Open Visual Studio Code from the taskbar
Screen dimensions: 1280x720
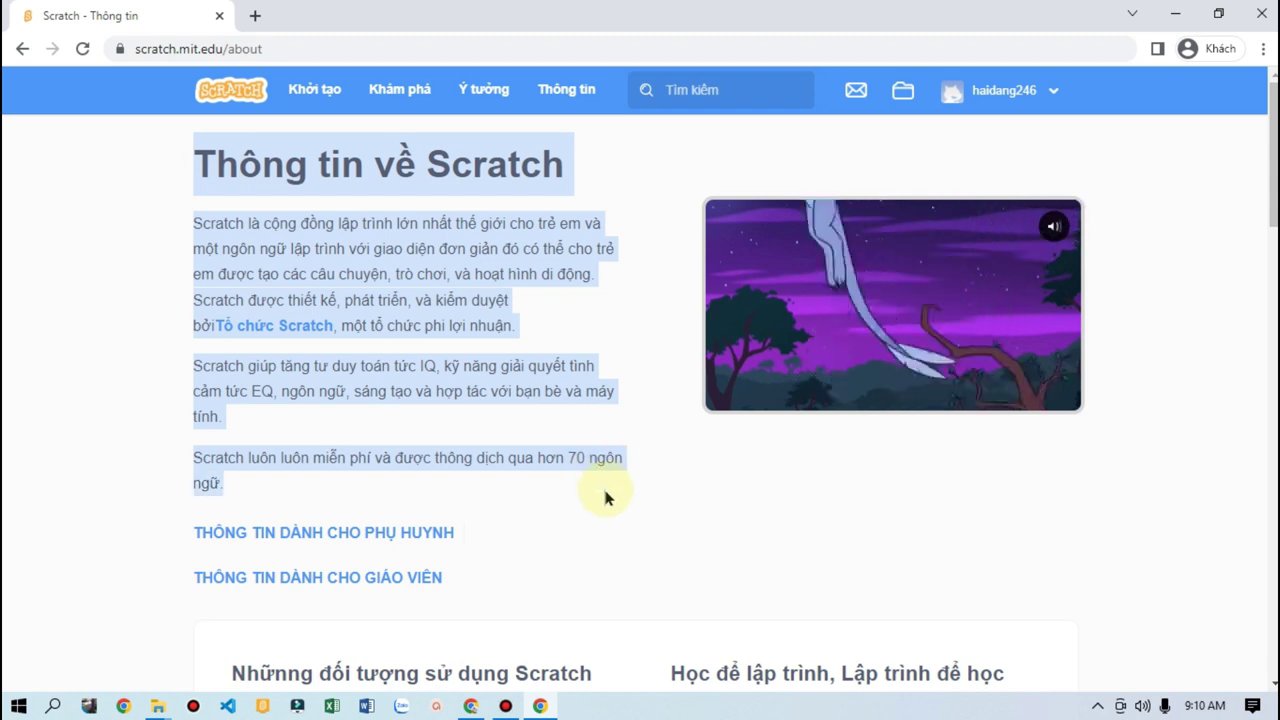tap(228, 706)
